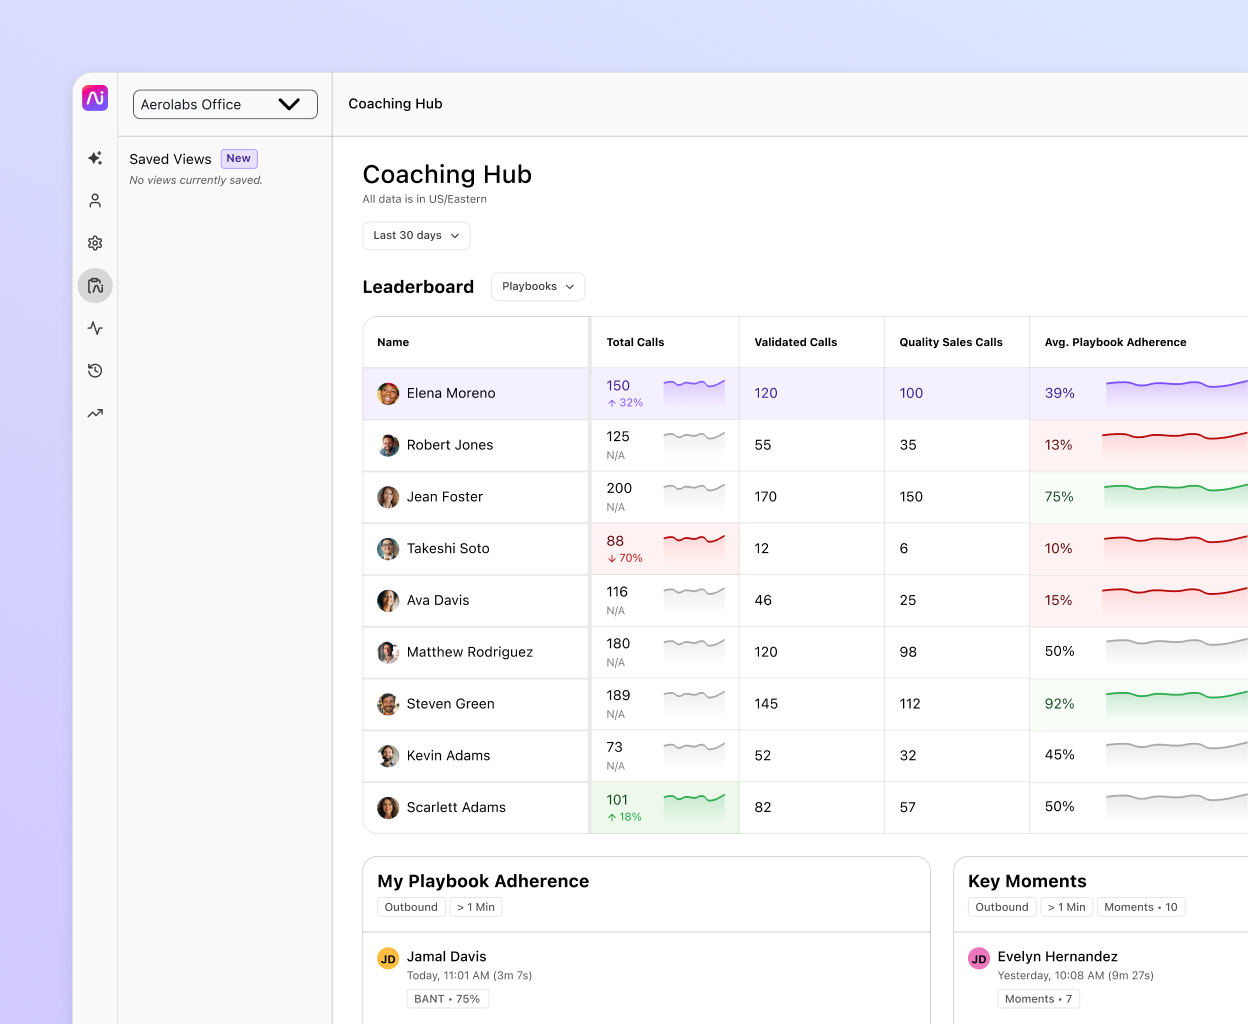Select the activity pulse icon in sidebar

(x=94, y=328)
